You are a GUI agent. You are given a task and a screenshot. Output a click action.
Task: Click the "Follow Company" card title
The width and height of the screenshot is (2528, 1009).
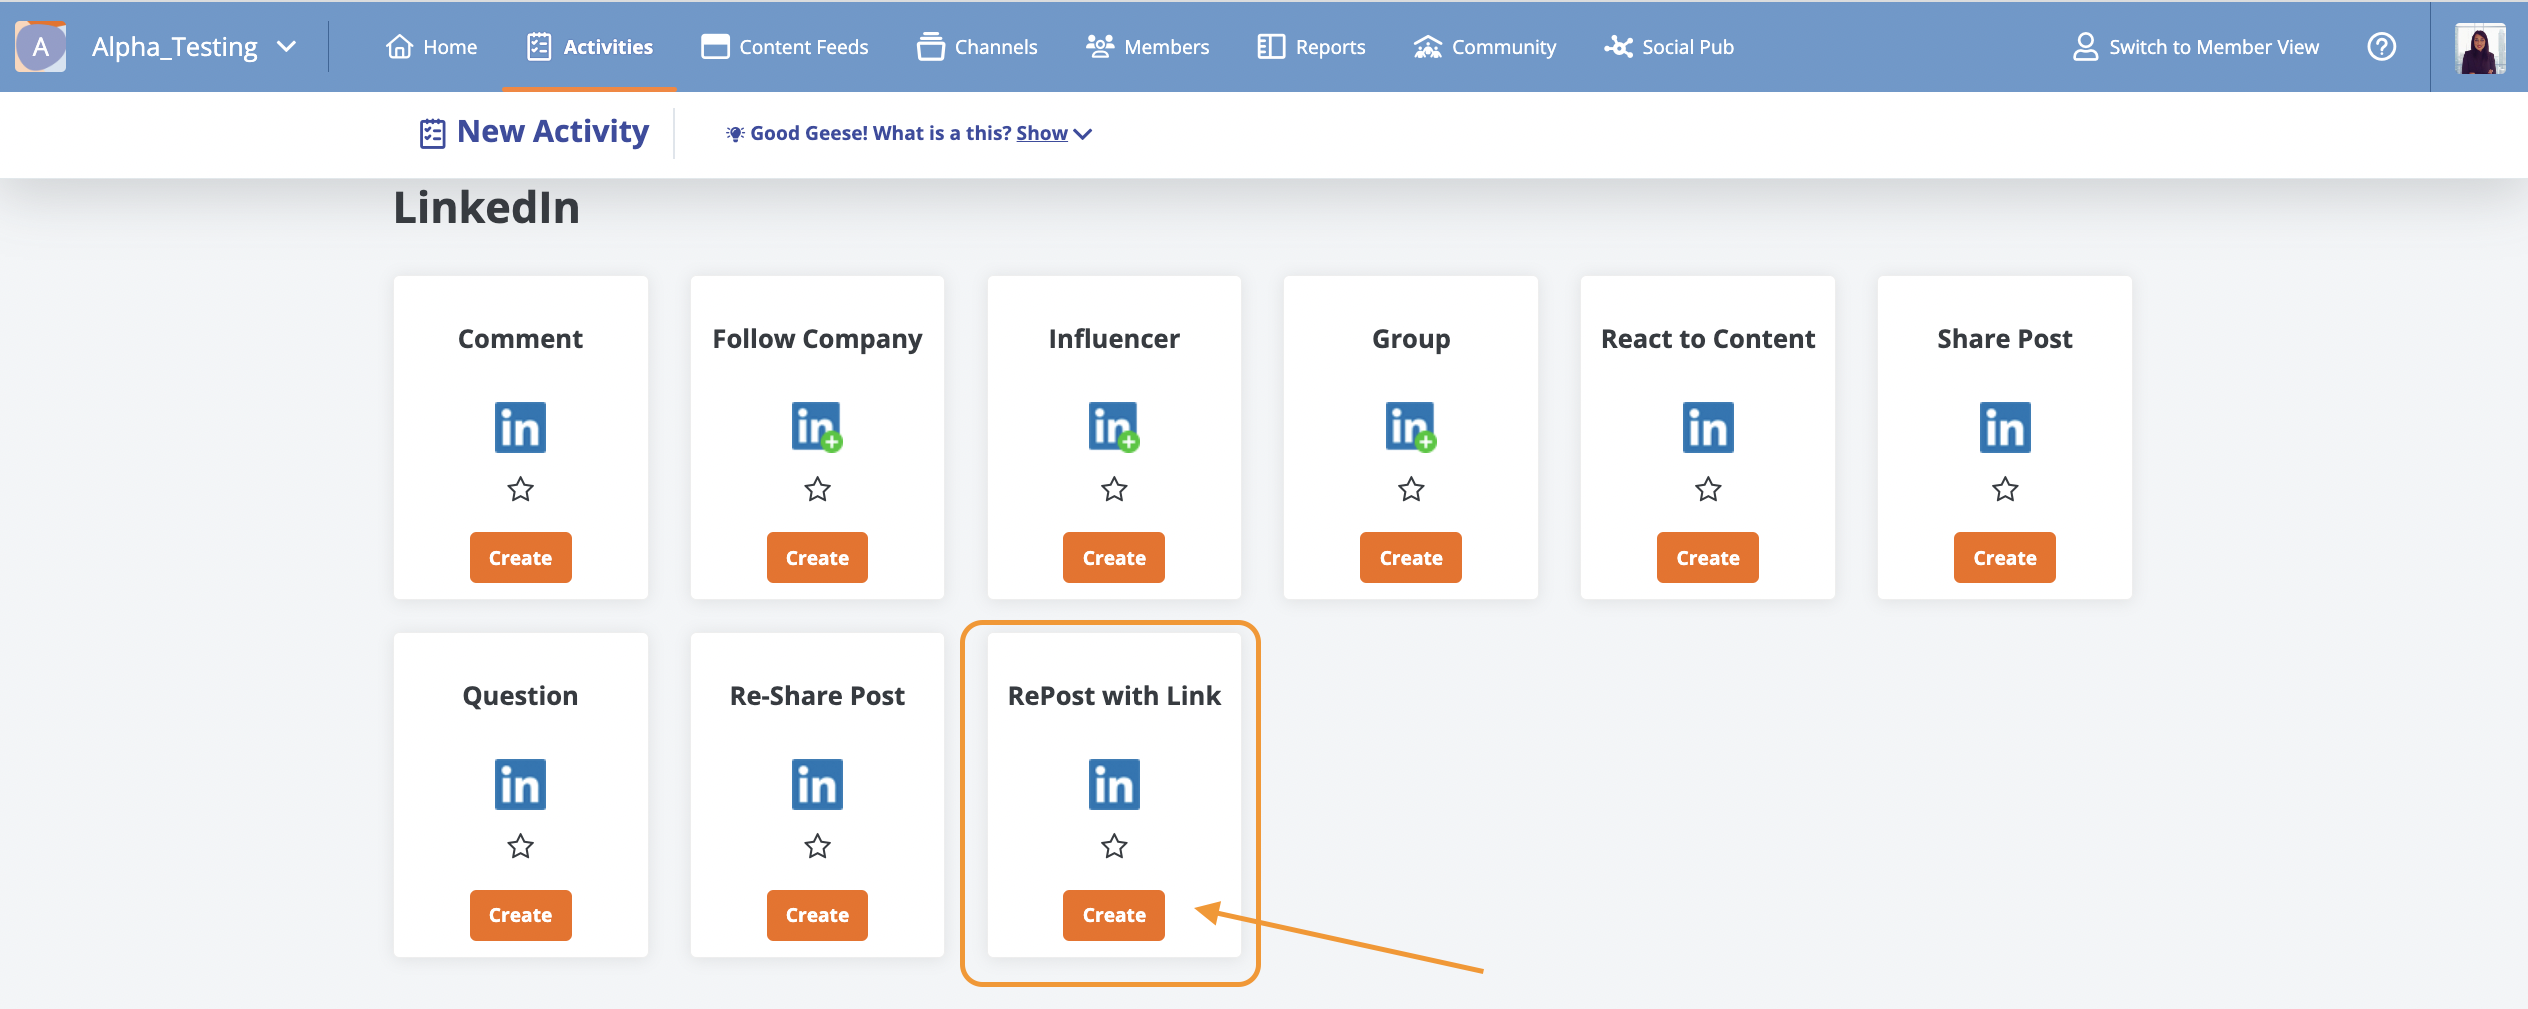[x=817, y=340]
